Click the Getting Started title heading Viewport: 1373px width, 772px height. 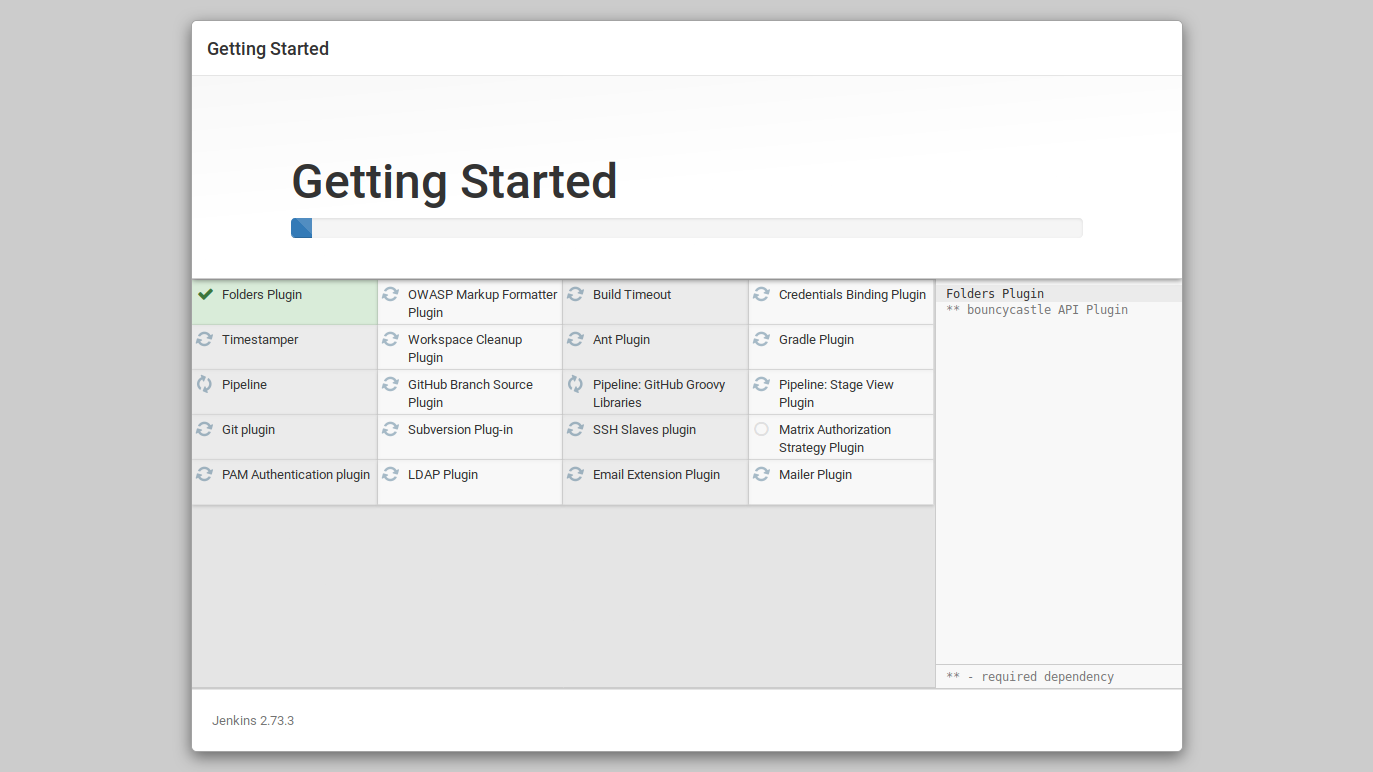[454, 181]
